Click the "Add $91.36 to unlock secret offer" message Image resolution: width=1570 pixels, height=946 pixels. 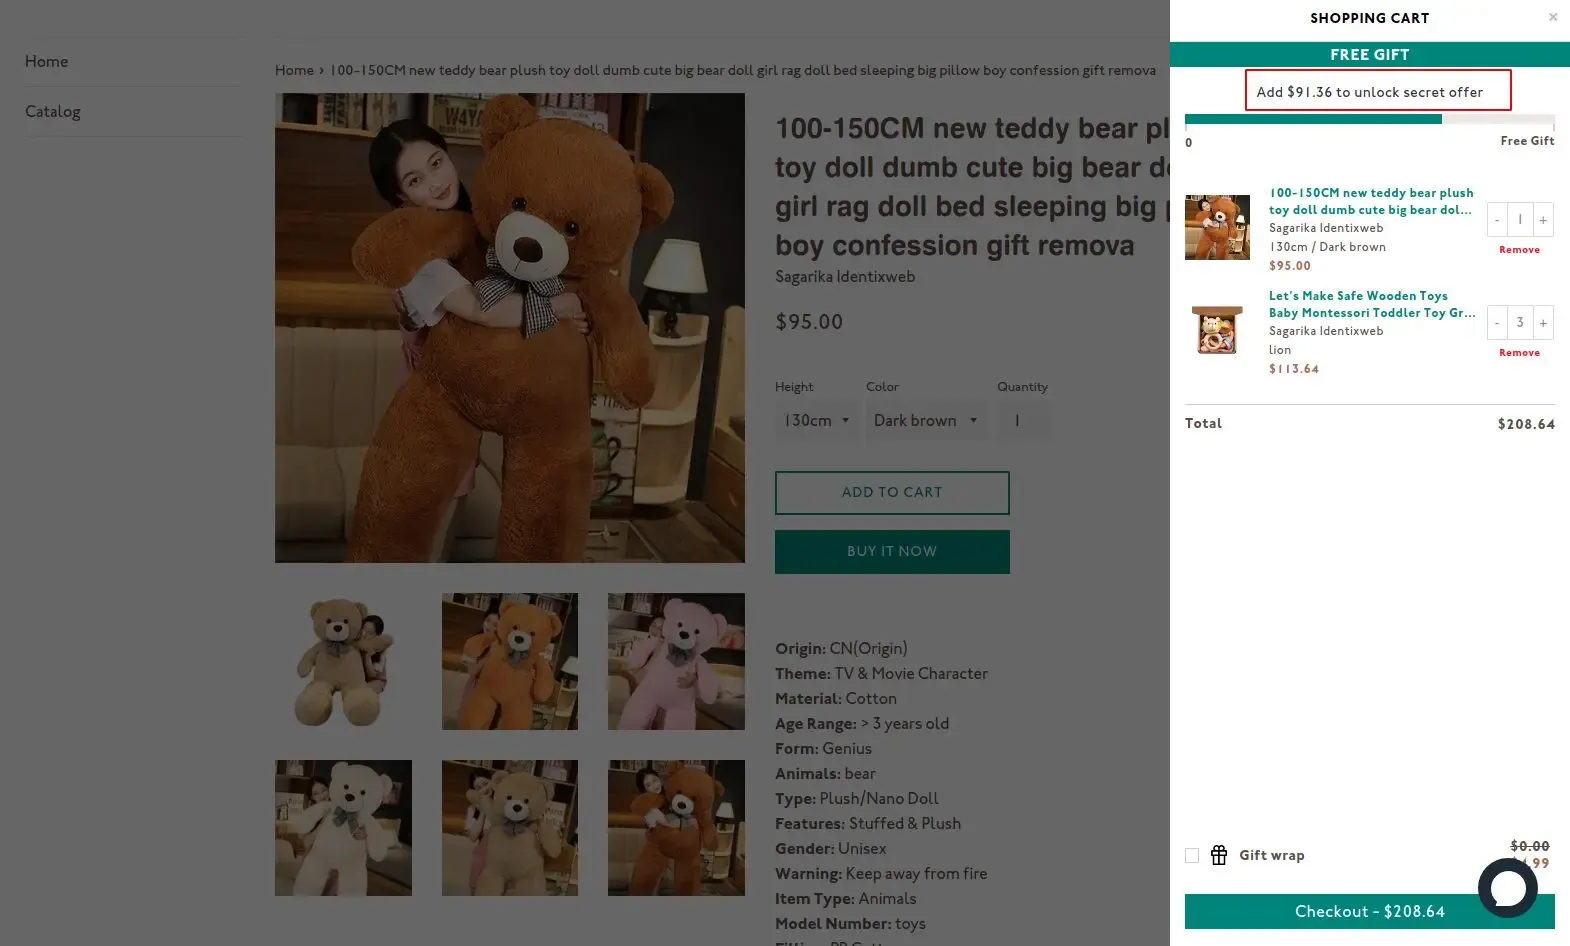click(1369, 92)
